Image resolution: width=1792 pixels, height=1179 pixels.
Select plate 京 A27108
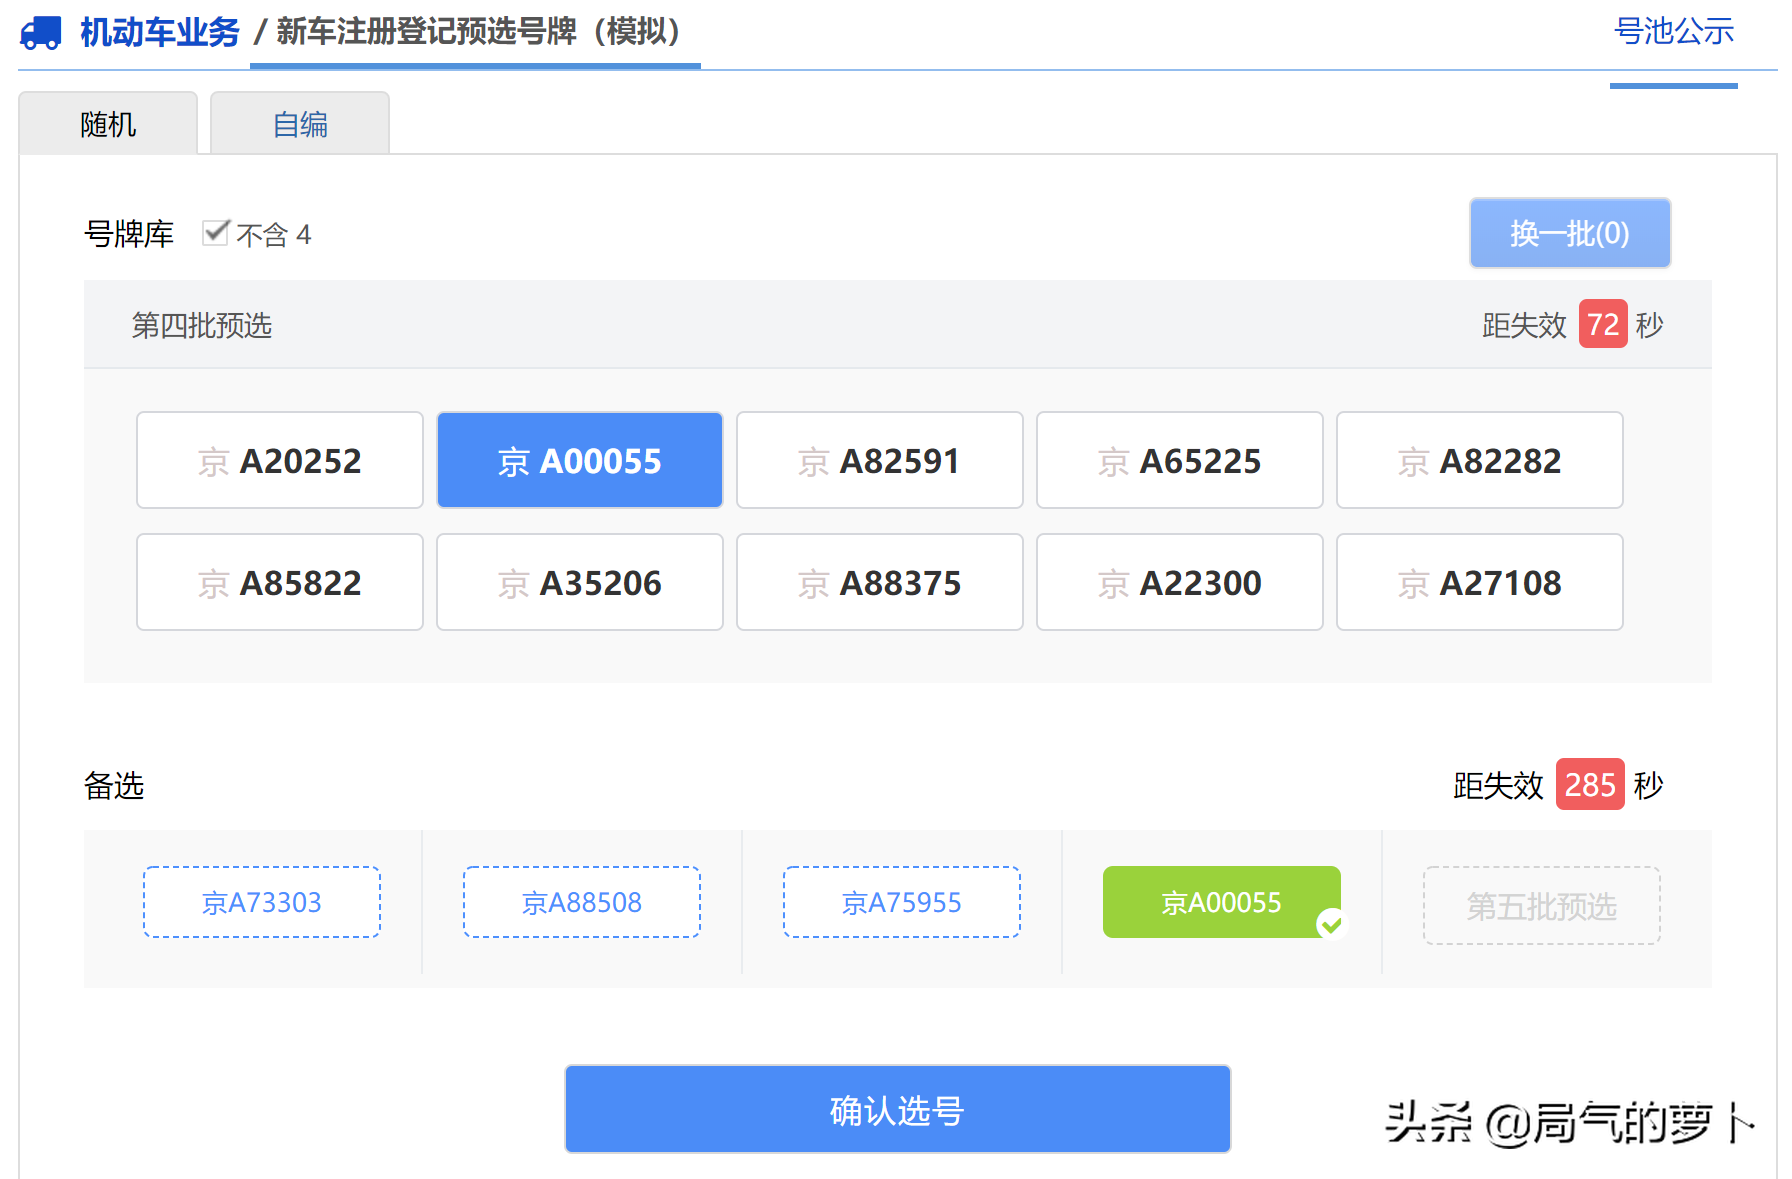coord(1480,582)
